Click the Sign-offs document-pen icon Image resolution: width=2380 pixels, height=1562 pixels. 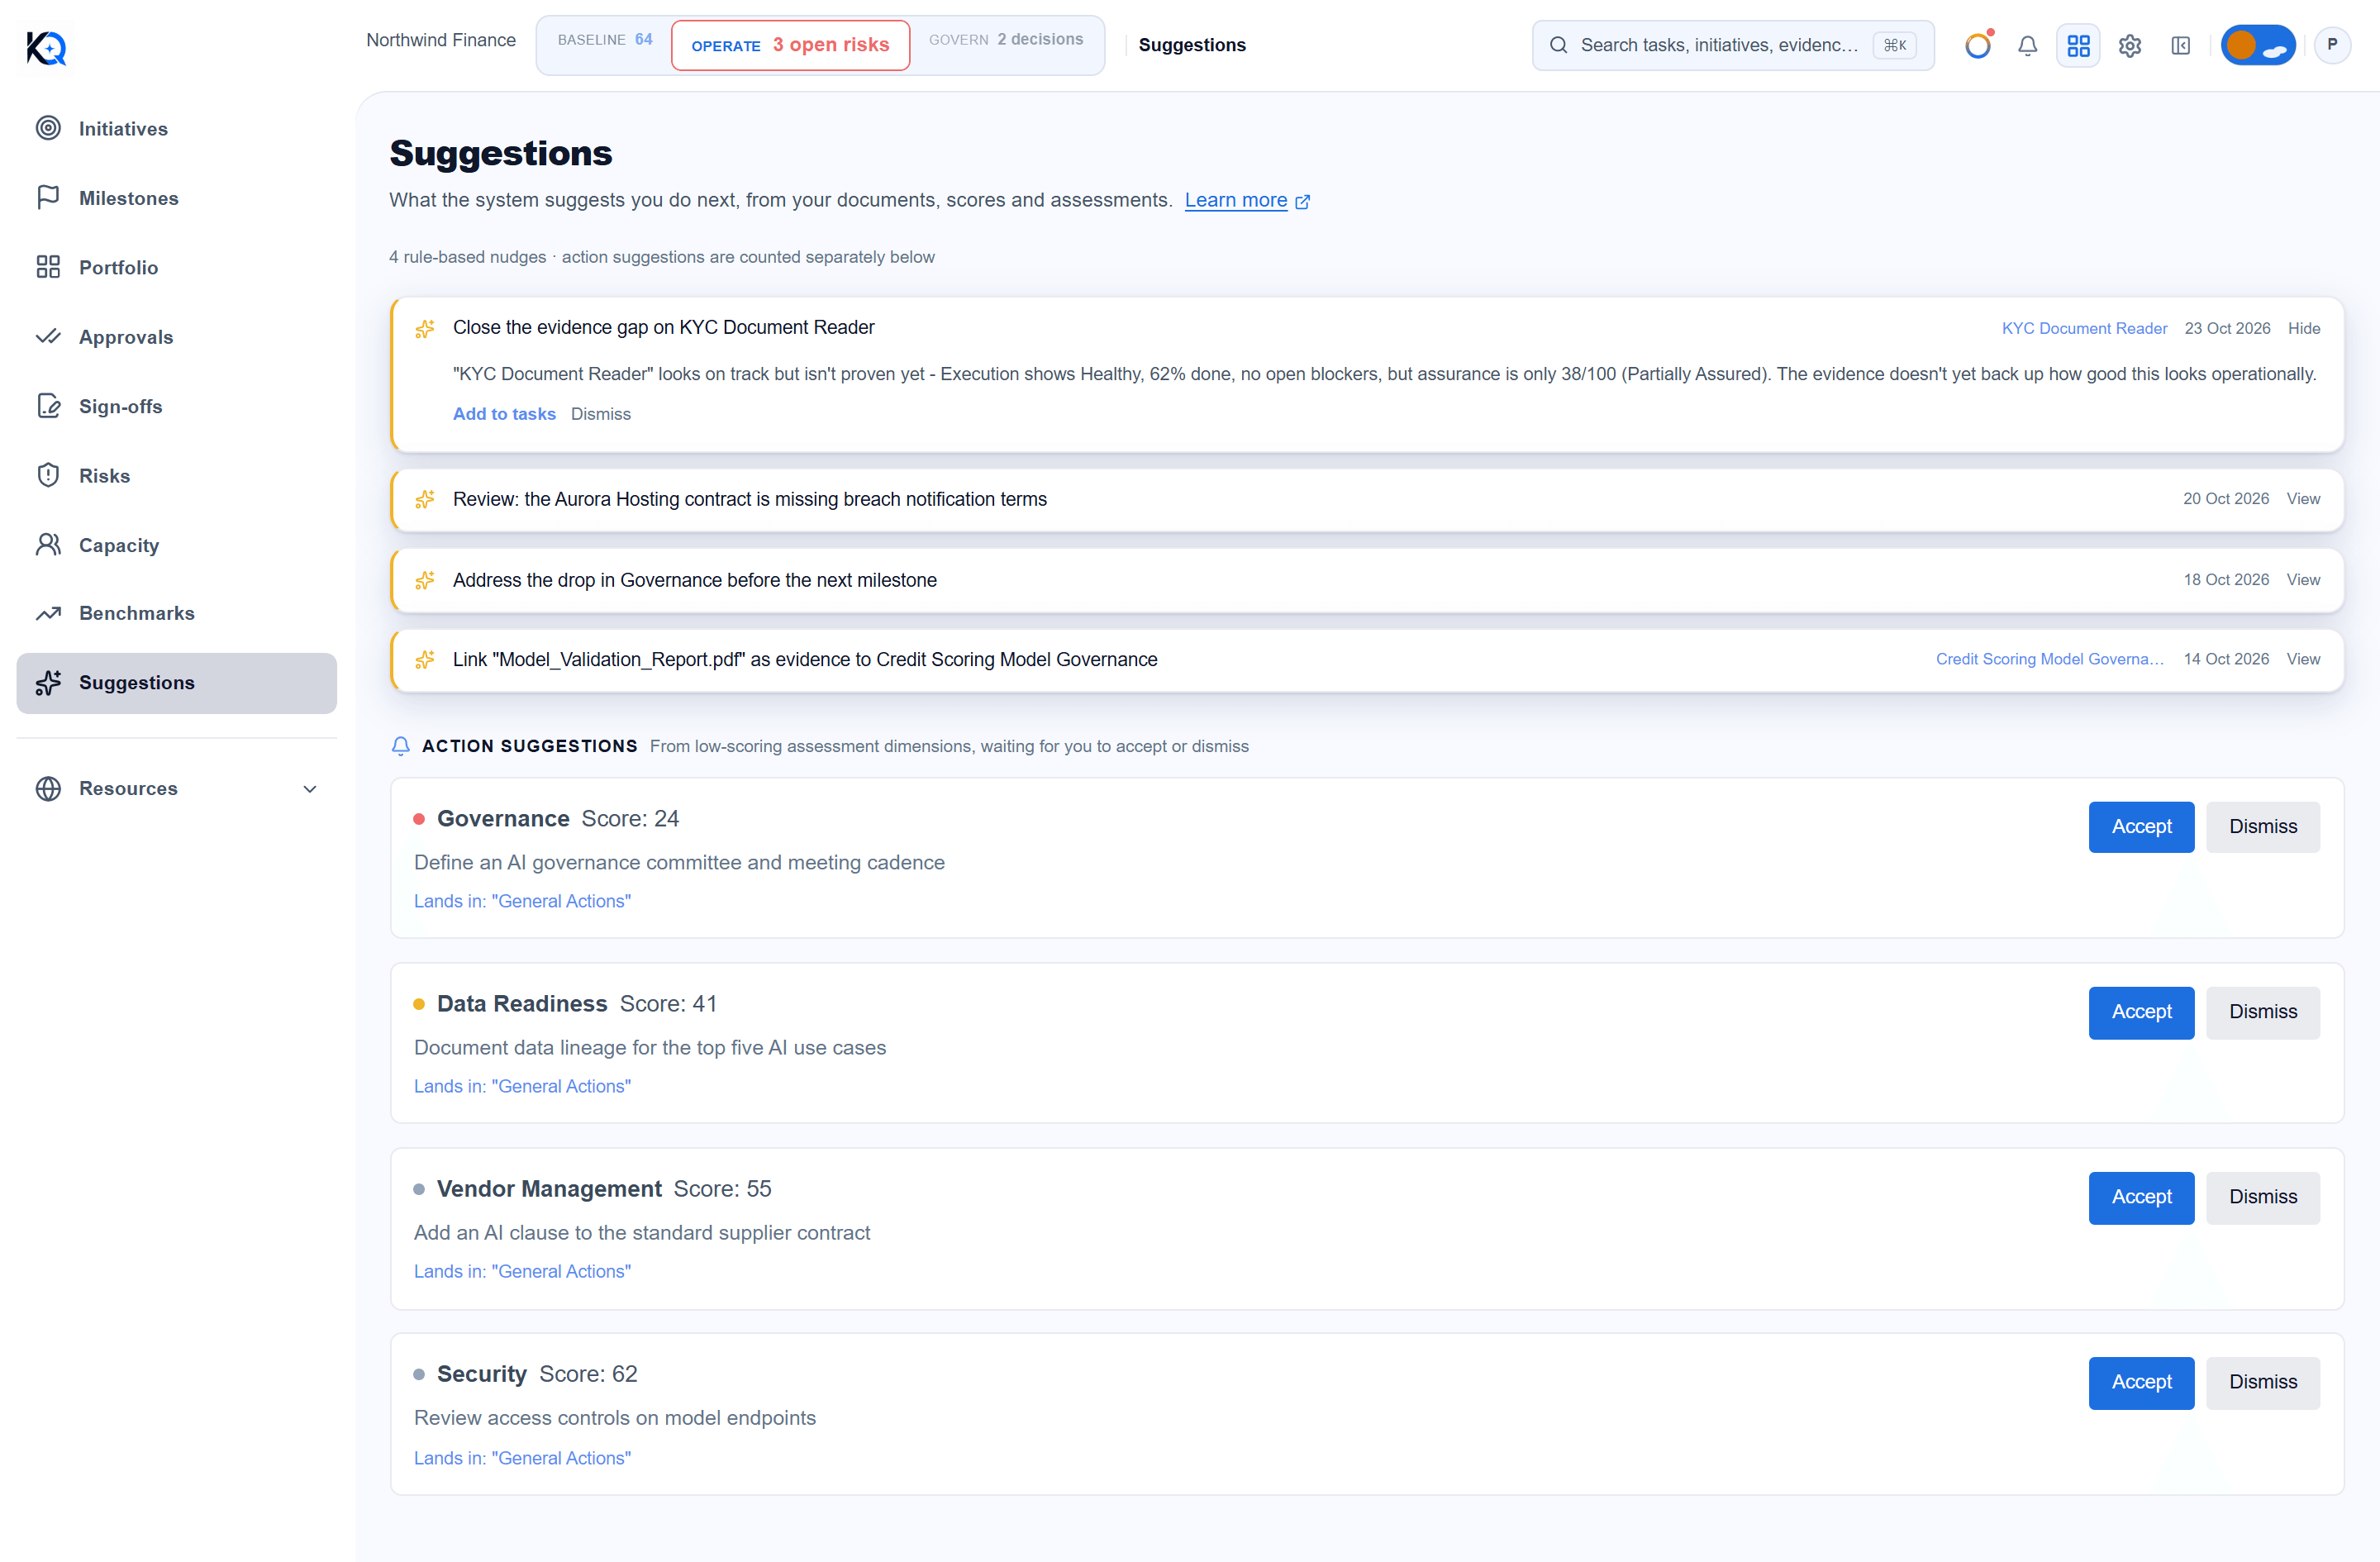pos(48,405)
